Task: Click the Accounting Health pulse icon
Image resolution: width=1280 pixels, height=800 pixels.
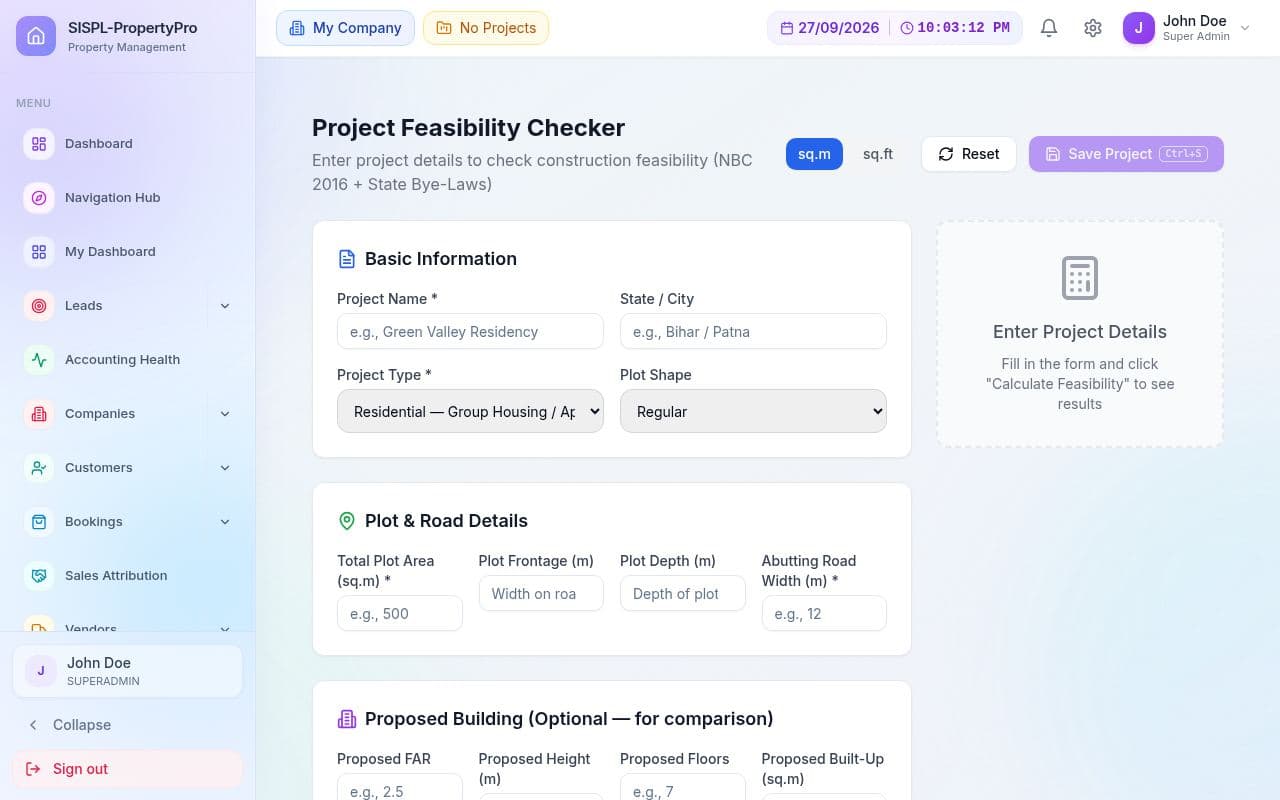Action: (x=39, y=360)
